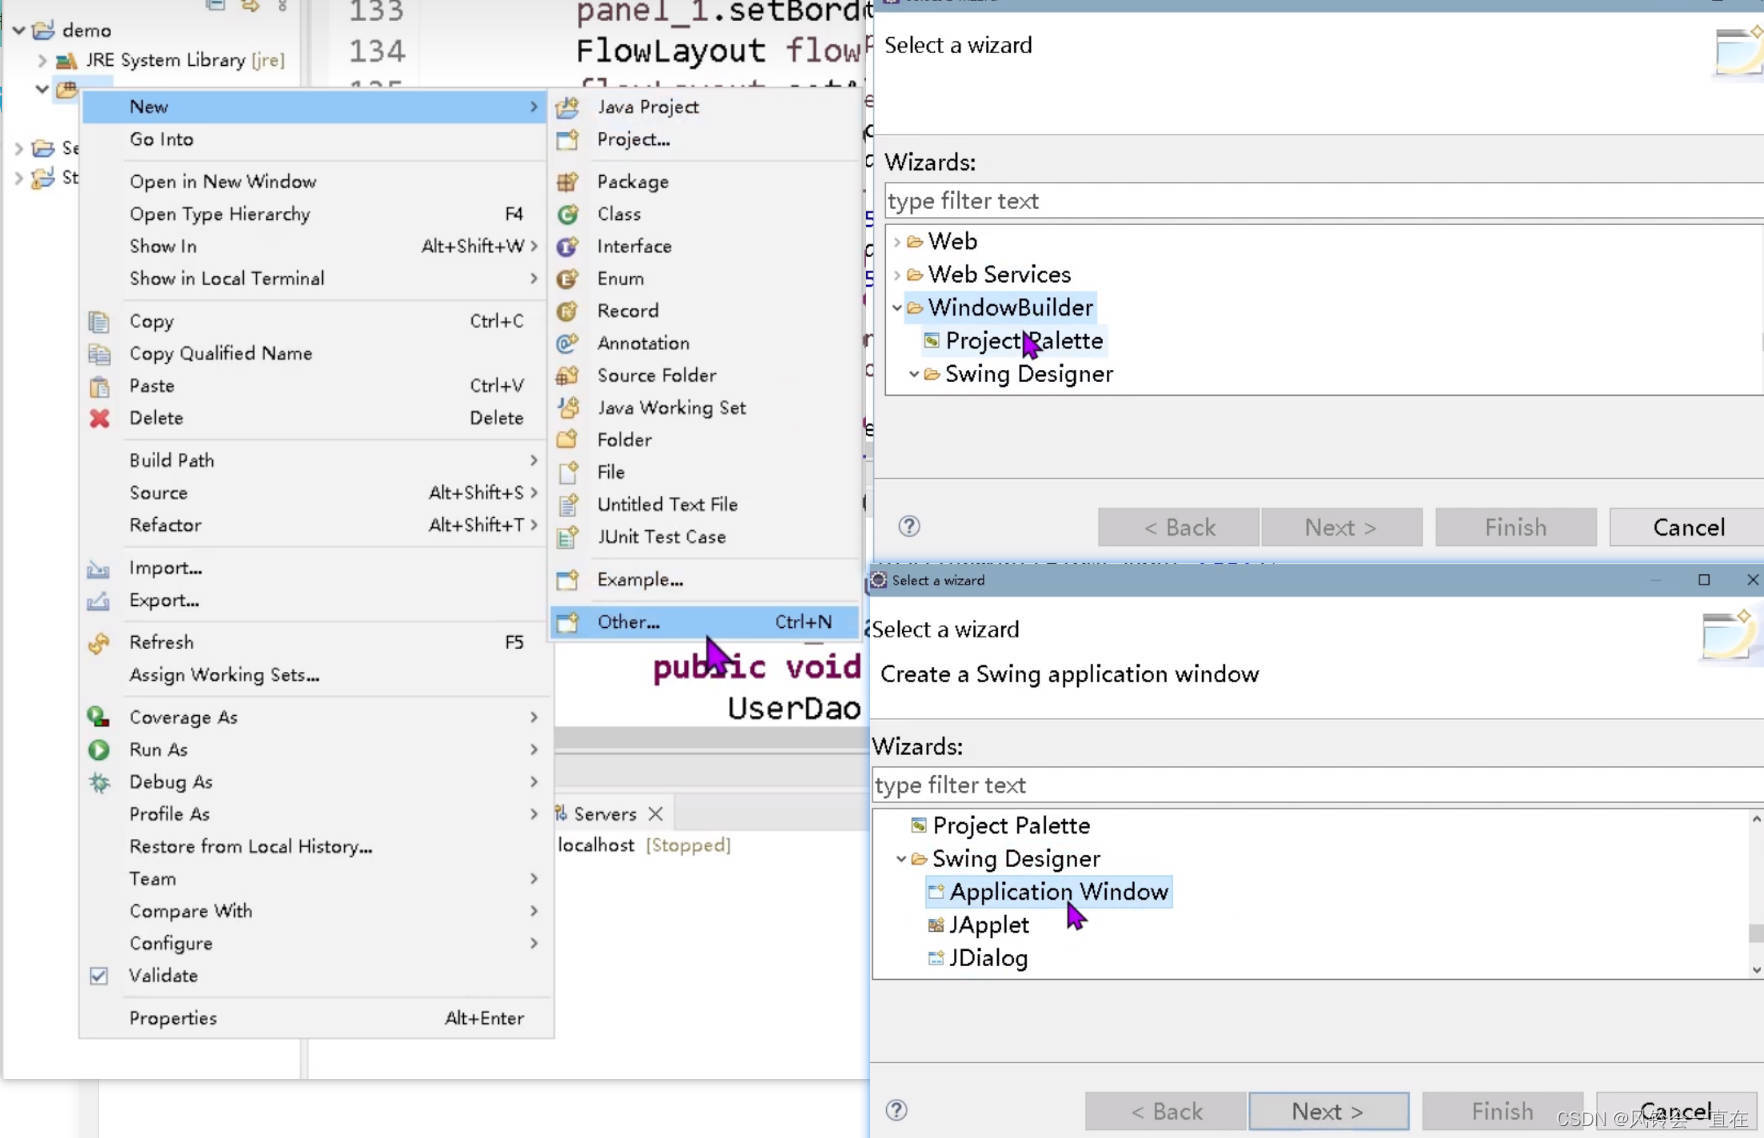Select JDialog in the wizard list
This screenshot has width=1764, height=1138.
(978, 958)
